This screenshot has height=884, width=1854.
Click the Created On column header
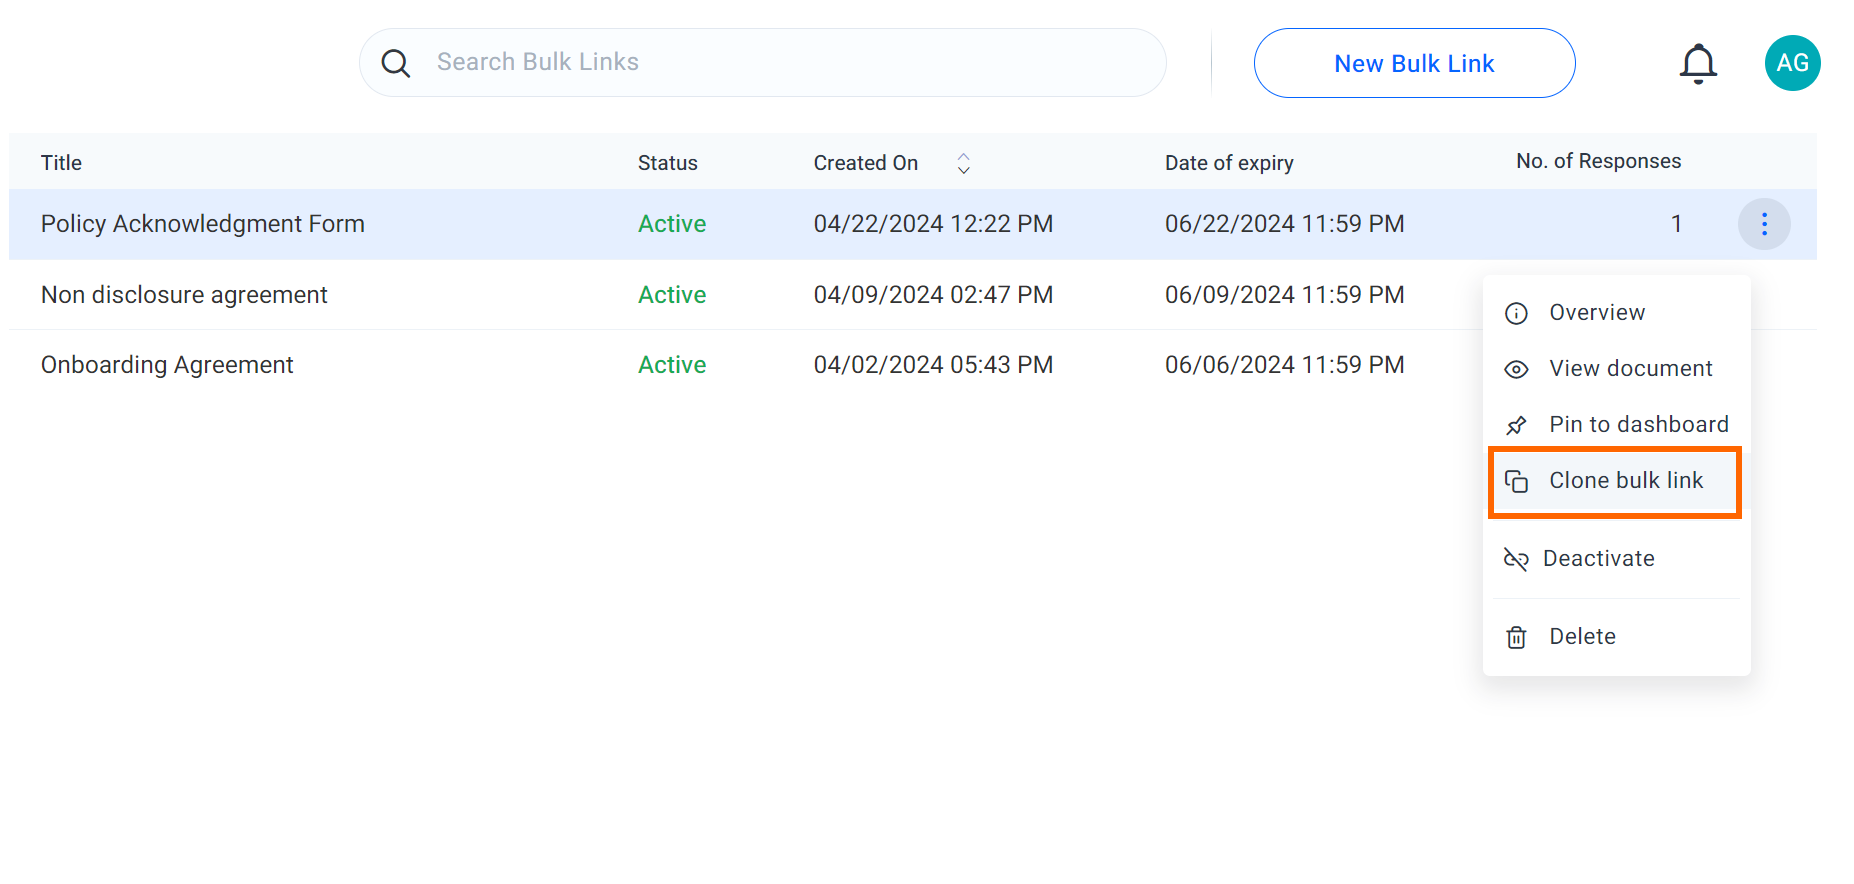pyautogui.click(x=865, y=163)
